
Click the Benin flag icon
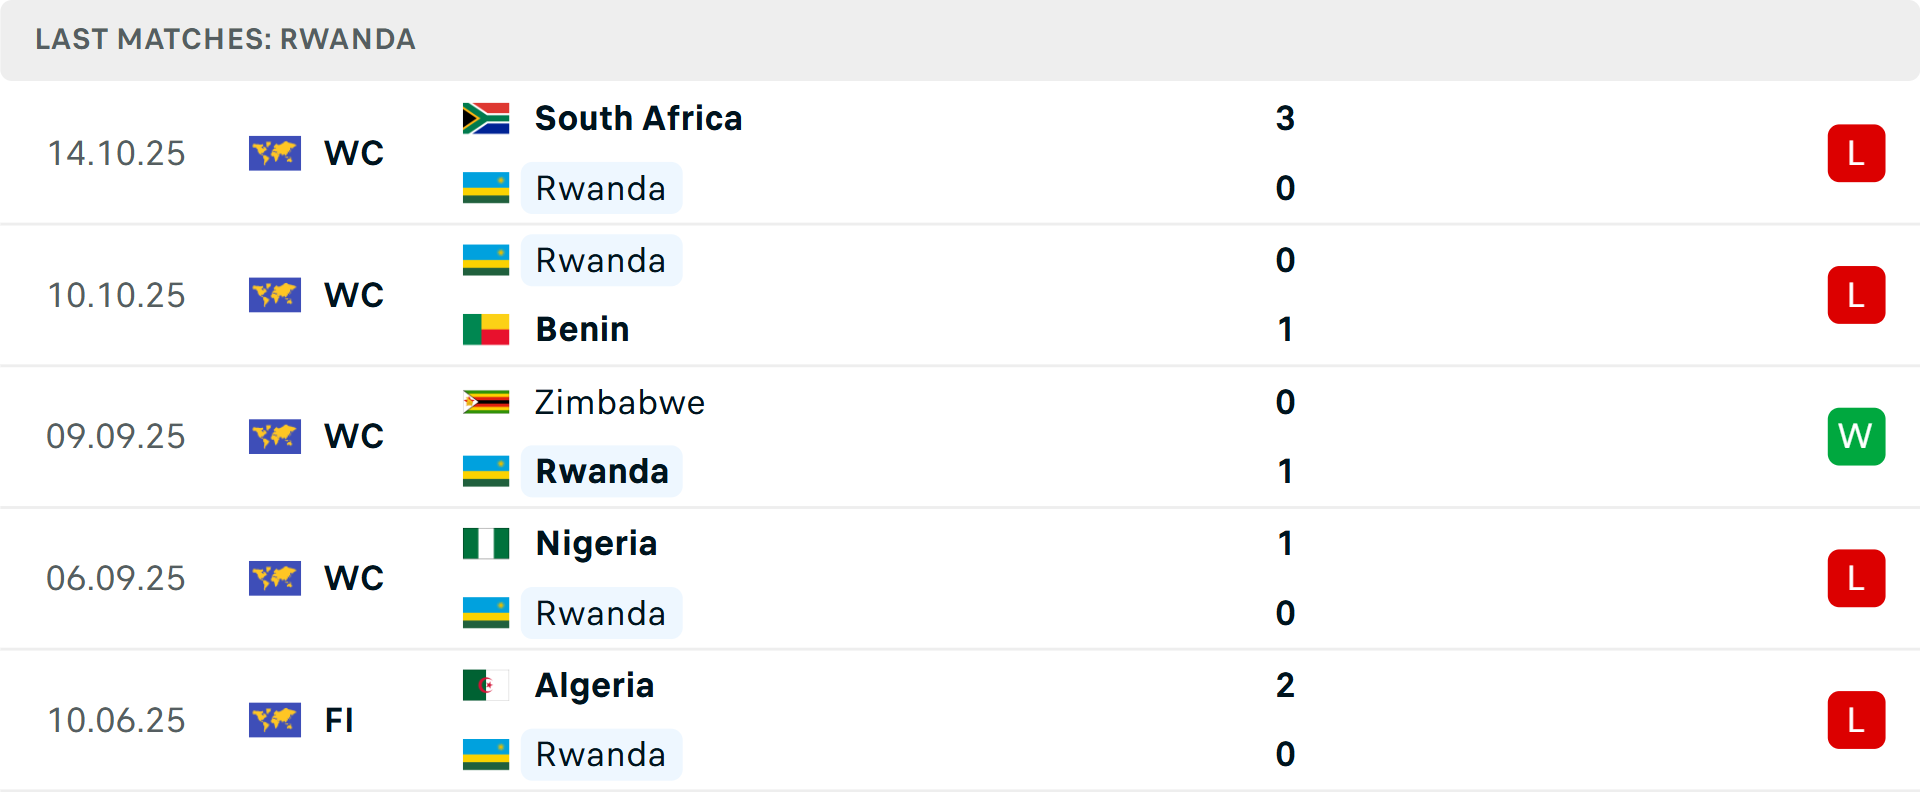(x=486, y=328)
